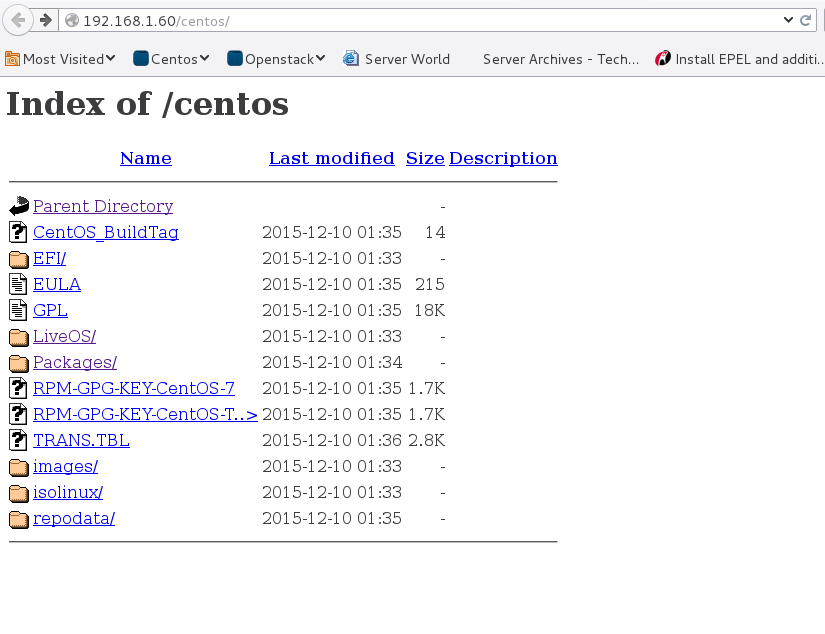The width and height of the screenshot is (825, 634).
Task: Open the RPM-GPG-KEY-CentOS-7 file
Action: (x=134, y=388)
